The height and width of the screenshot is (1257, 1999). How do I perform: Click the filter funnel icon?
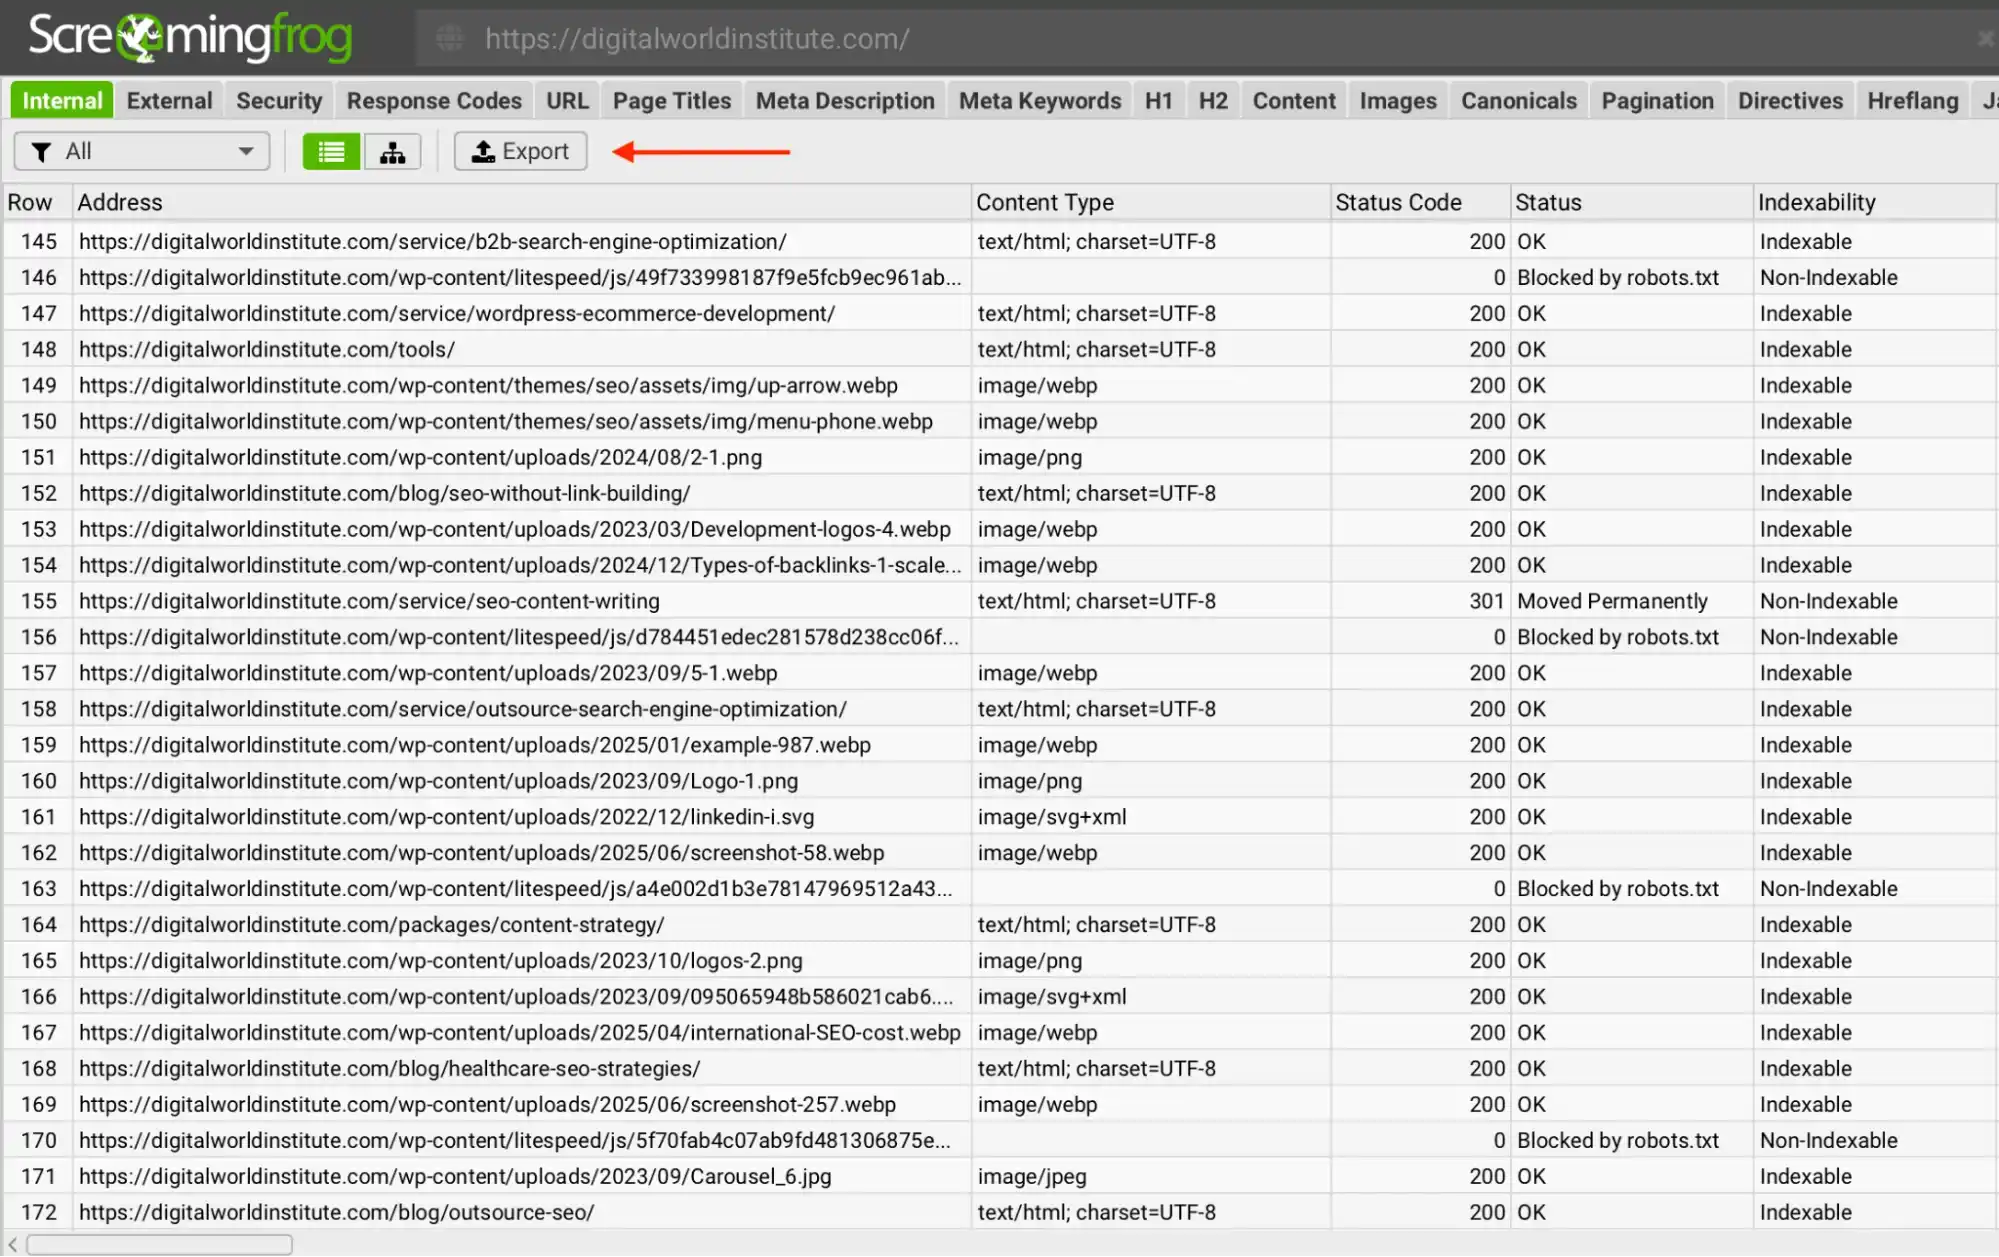pos(41,151)
